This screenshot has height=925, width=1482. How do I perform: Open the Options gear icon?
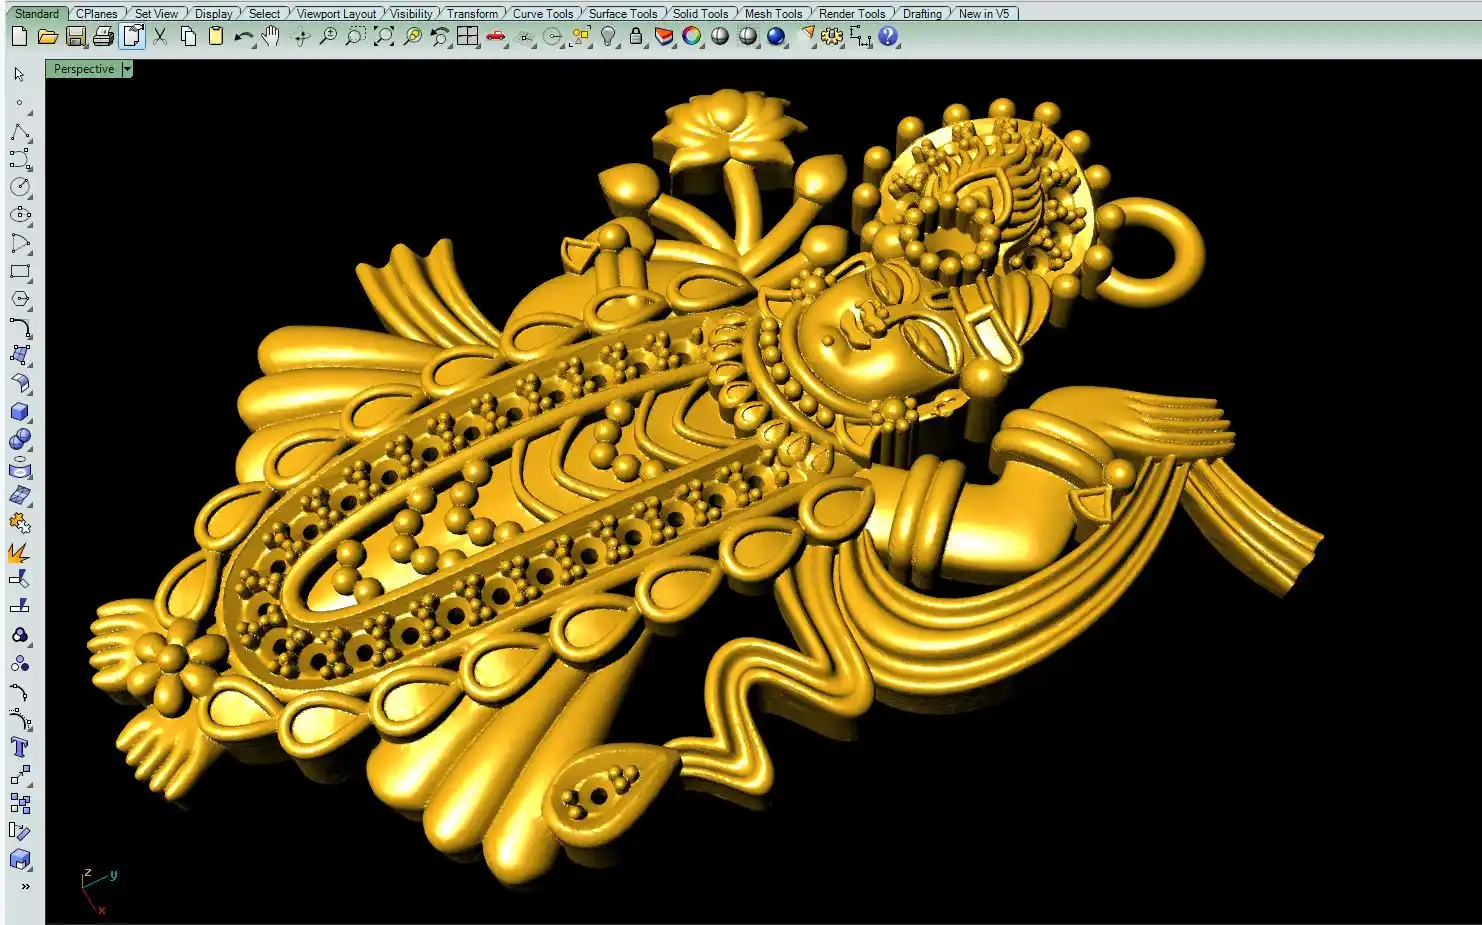[x=831, y=37]
